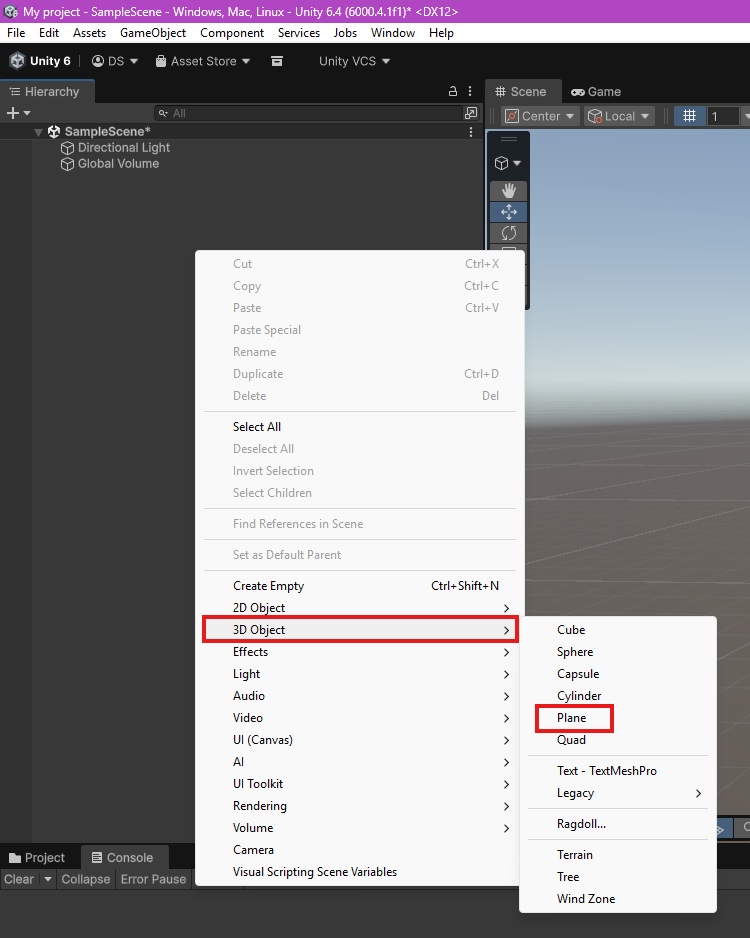Toggle Error Pause in the Console
The height and width of the screenshot is (938, 750).
153,879
